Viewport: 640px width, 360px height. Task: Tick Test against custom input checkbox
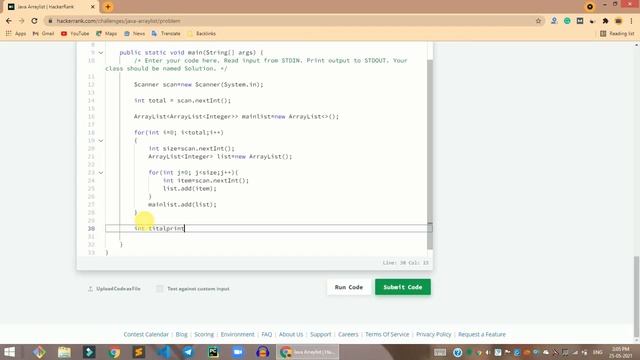coord(160,289)
